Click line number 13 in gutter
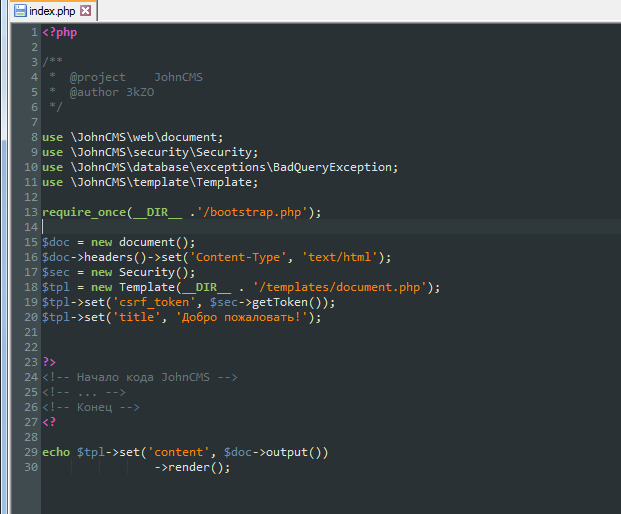 (31, 212)
